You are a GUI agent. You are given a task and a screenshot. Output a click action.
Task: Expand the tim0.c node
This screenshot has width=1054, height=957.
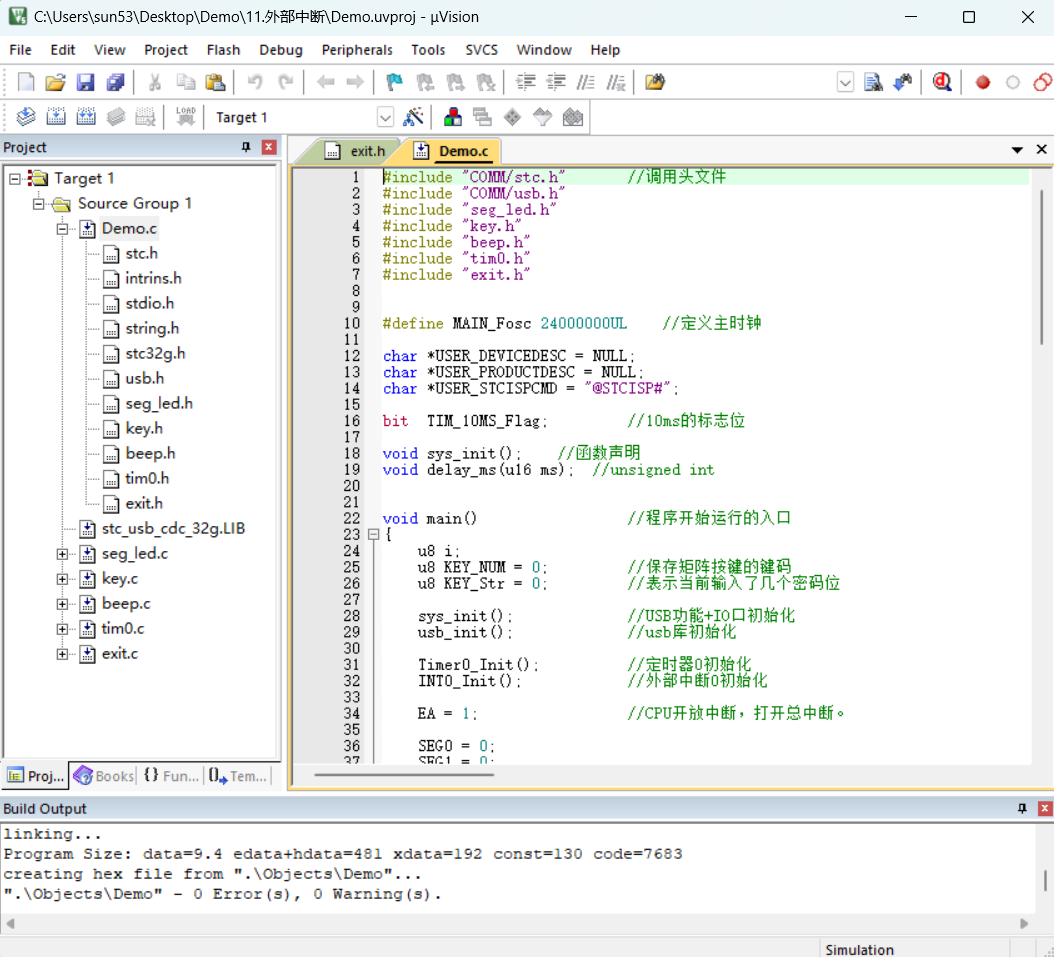tap(62, 629)
